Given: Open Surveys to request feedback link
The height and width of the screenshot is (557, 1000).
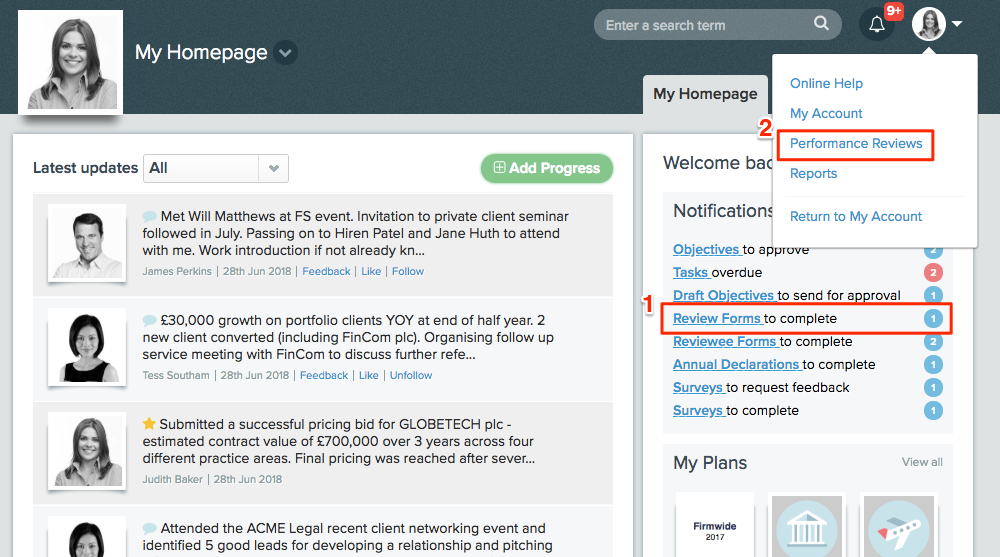Looking at the screenshot, I should tap(698, 387).
